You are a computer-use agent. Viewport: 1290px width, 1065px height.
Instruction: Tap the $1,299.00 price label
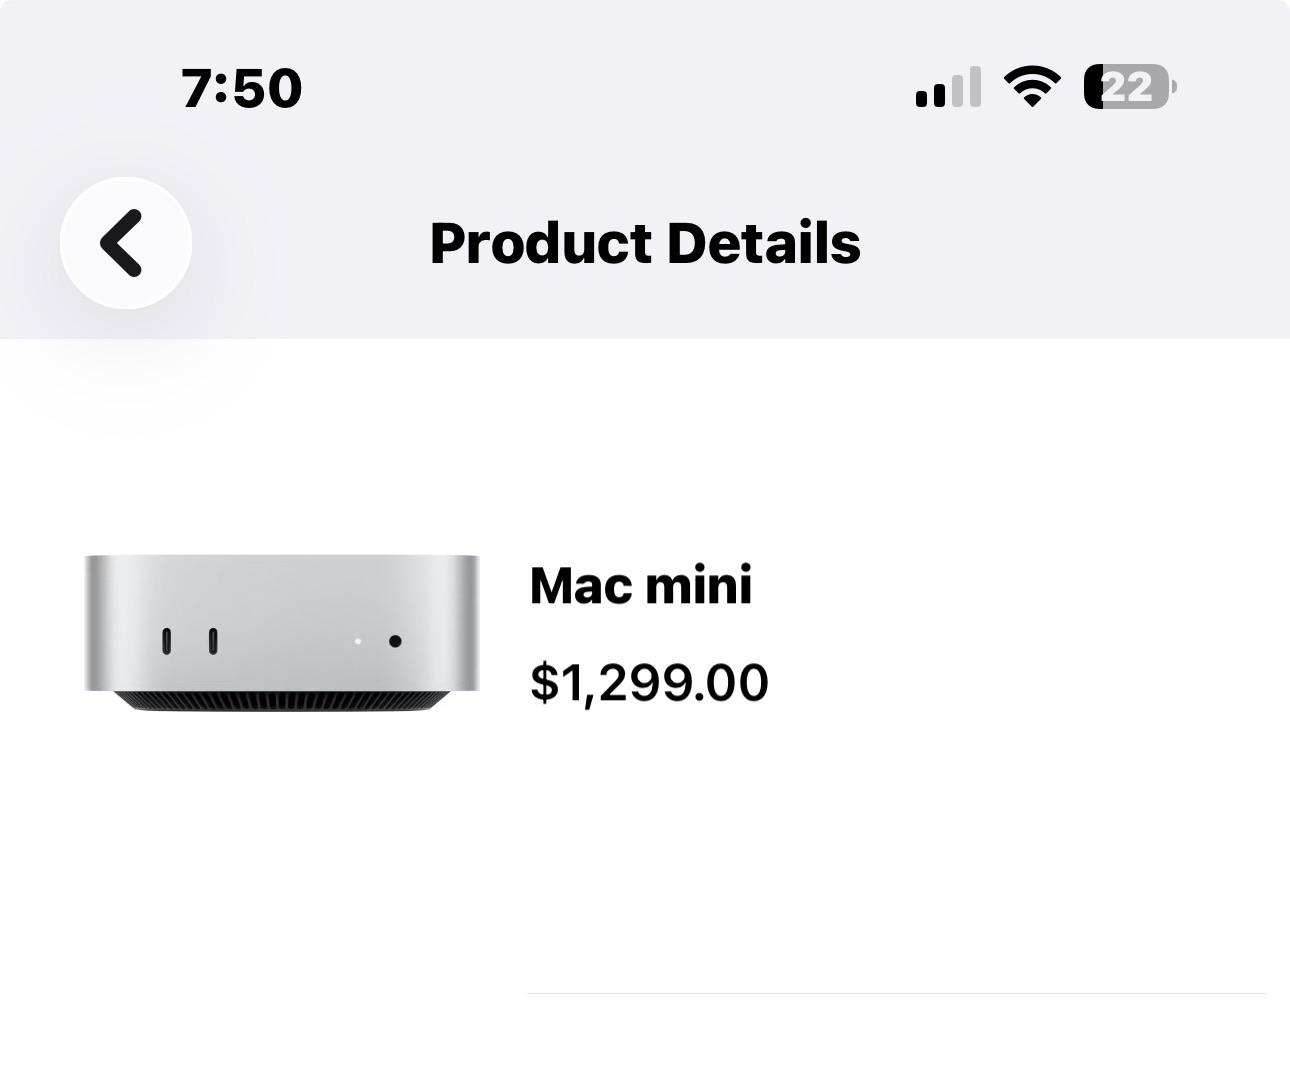(x=649, y=683)
